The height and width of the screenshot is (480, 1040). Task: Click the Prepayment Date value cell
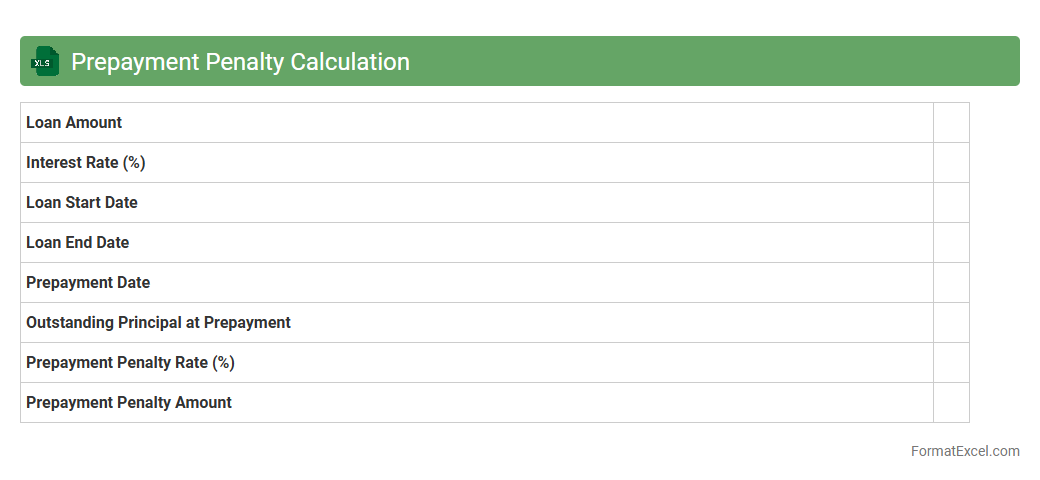pos(951,282)
